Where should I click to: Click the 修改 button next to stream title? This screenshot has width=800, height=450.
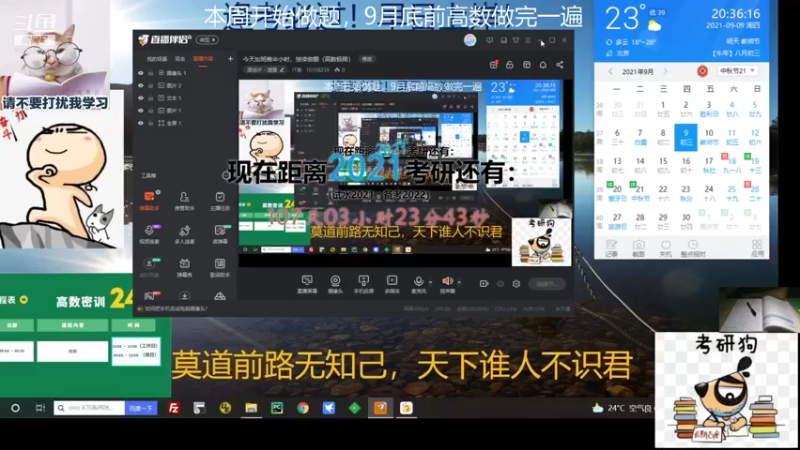[x=367, y=59]
